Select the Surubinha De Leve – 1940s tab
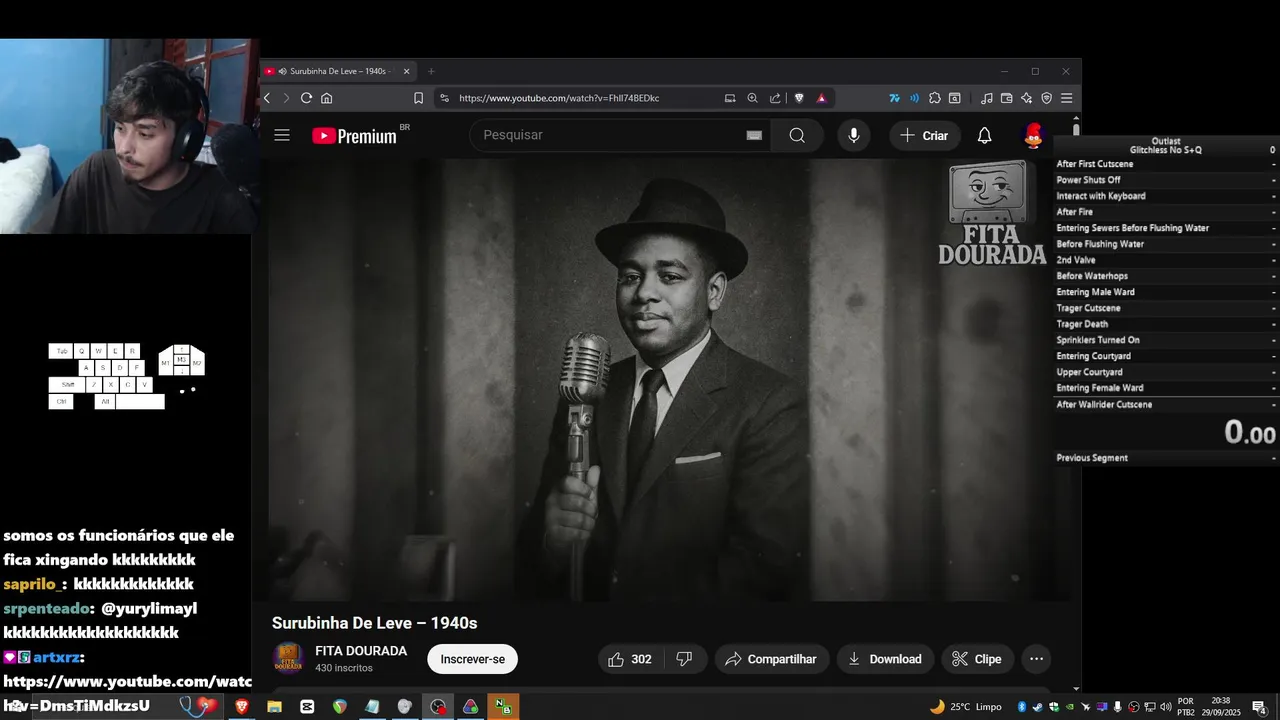 (338, 71)
